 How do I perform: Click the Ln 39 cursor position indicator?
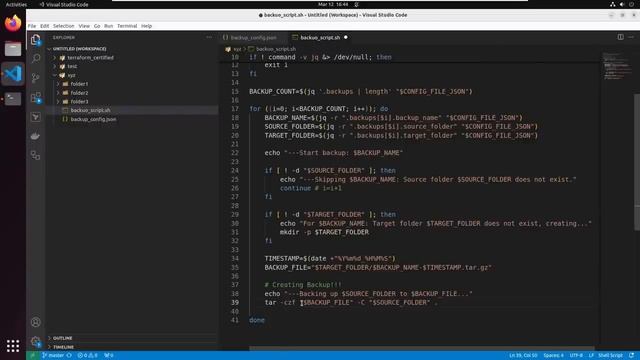tap(523, 355)
